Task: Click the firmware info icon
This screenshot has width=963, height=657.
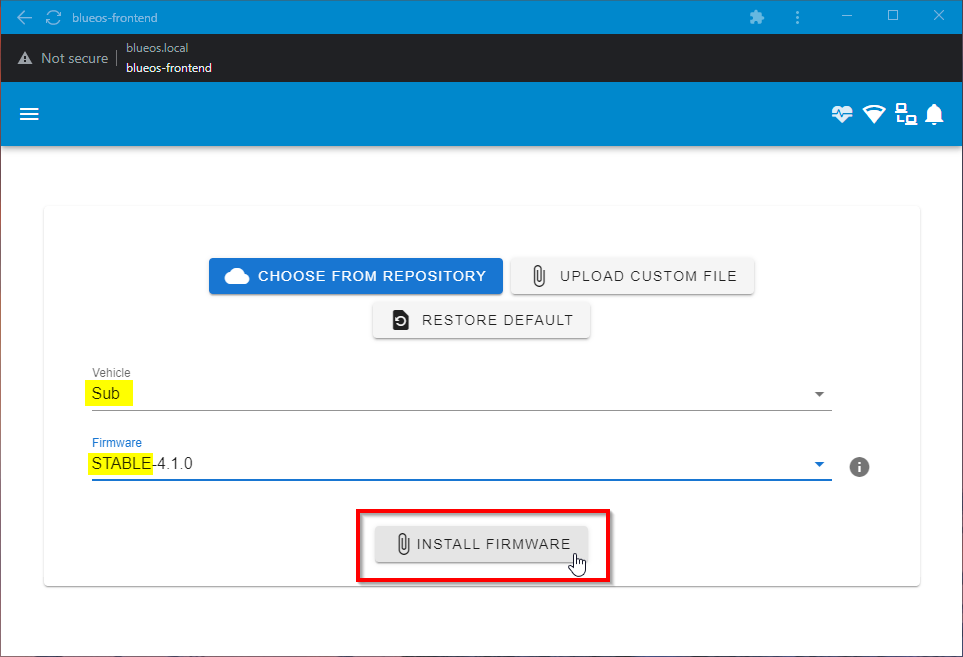Action: point(858,466)
